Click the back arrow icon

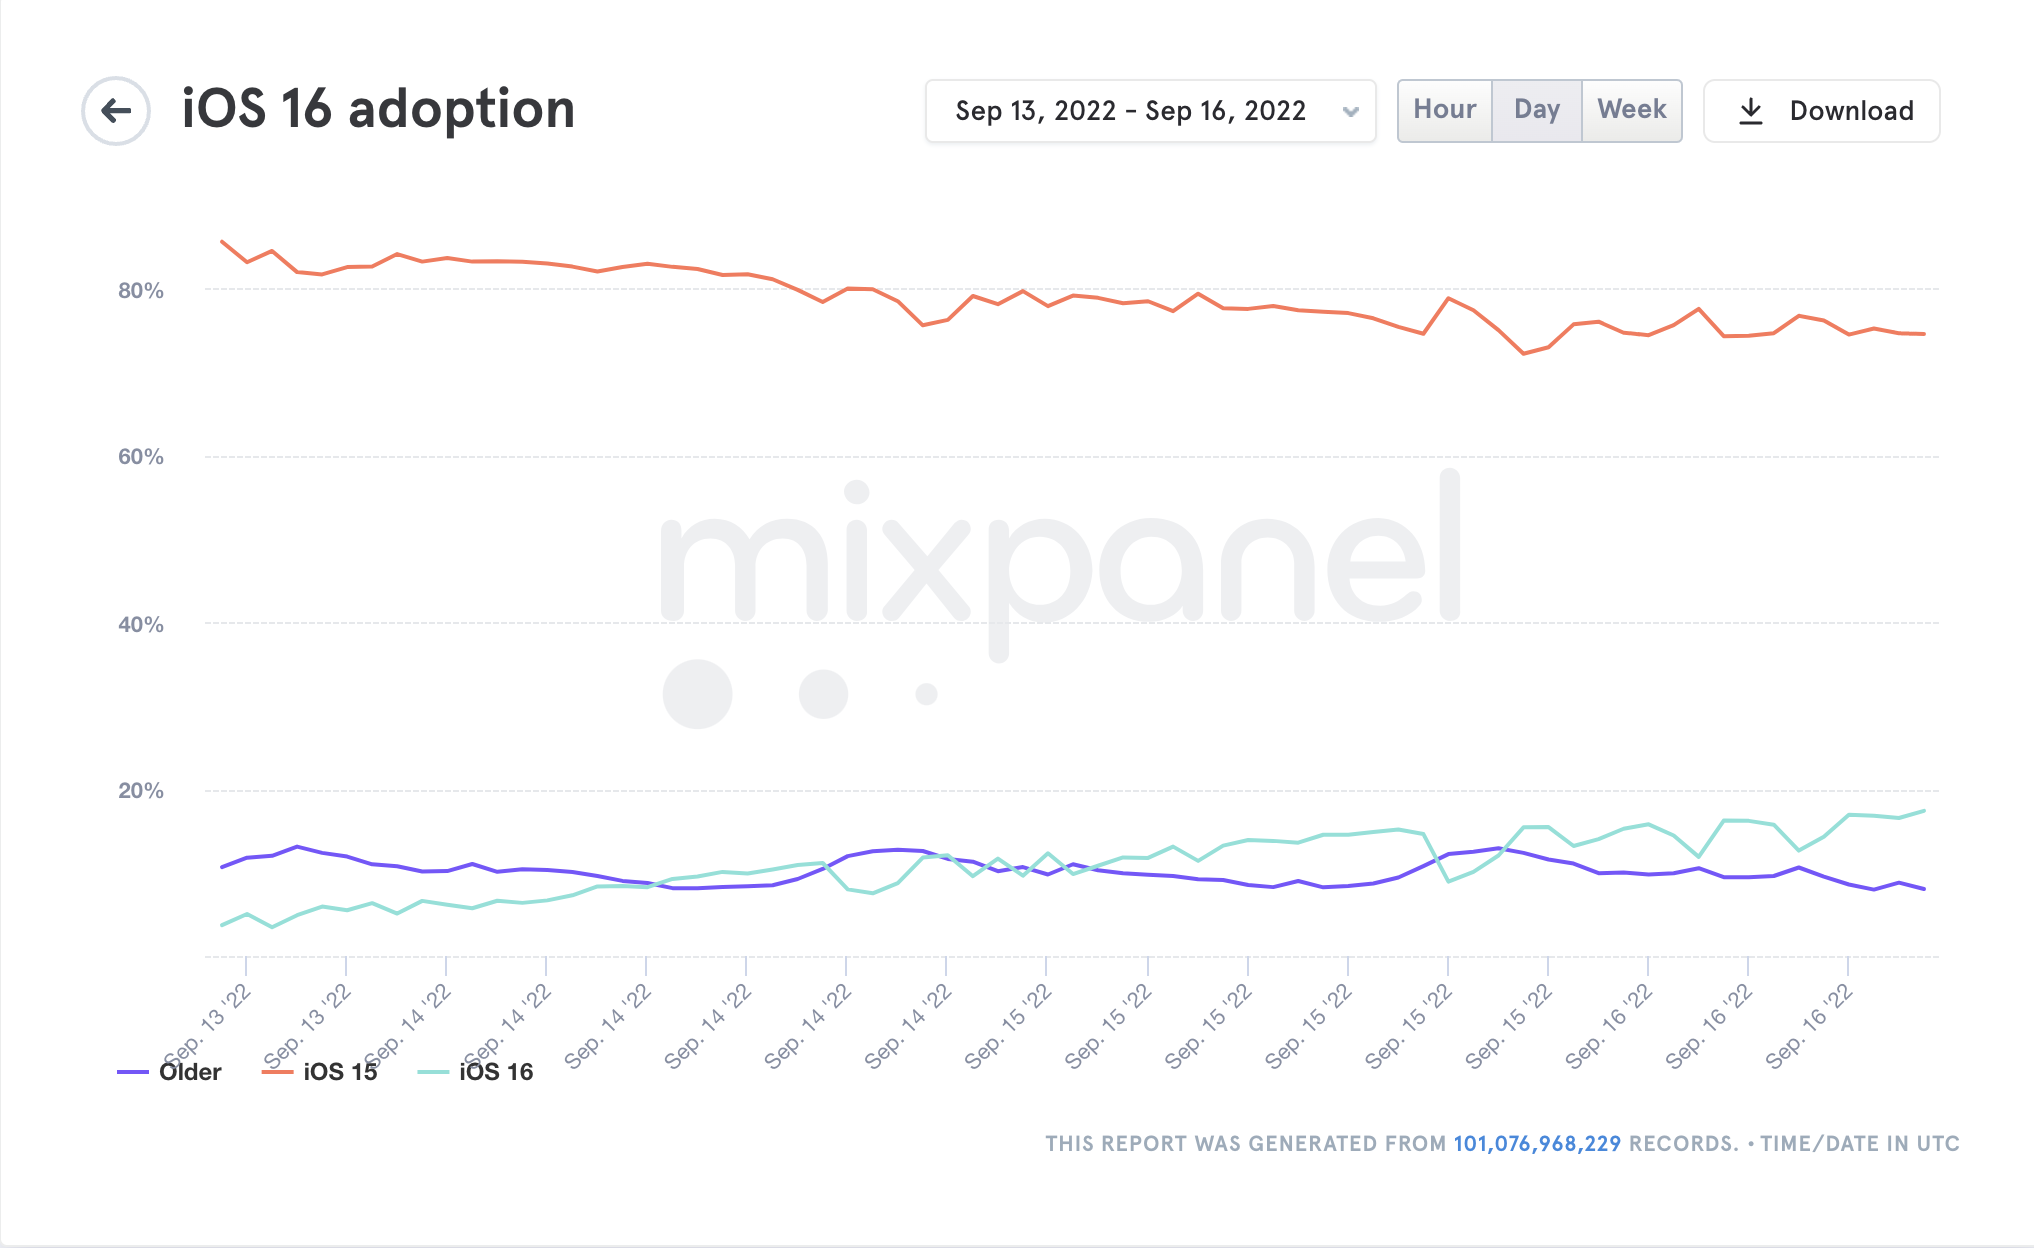[116, 111]
